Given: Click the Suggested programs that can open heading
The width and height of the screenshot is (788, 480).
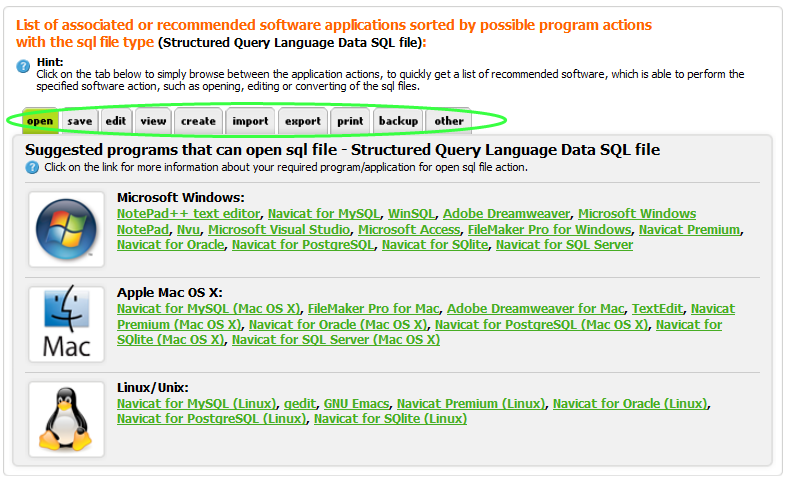Looking at the screenshot, I should click(x=342, y=150).
